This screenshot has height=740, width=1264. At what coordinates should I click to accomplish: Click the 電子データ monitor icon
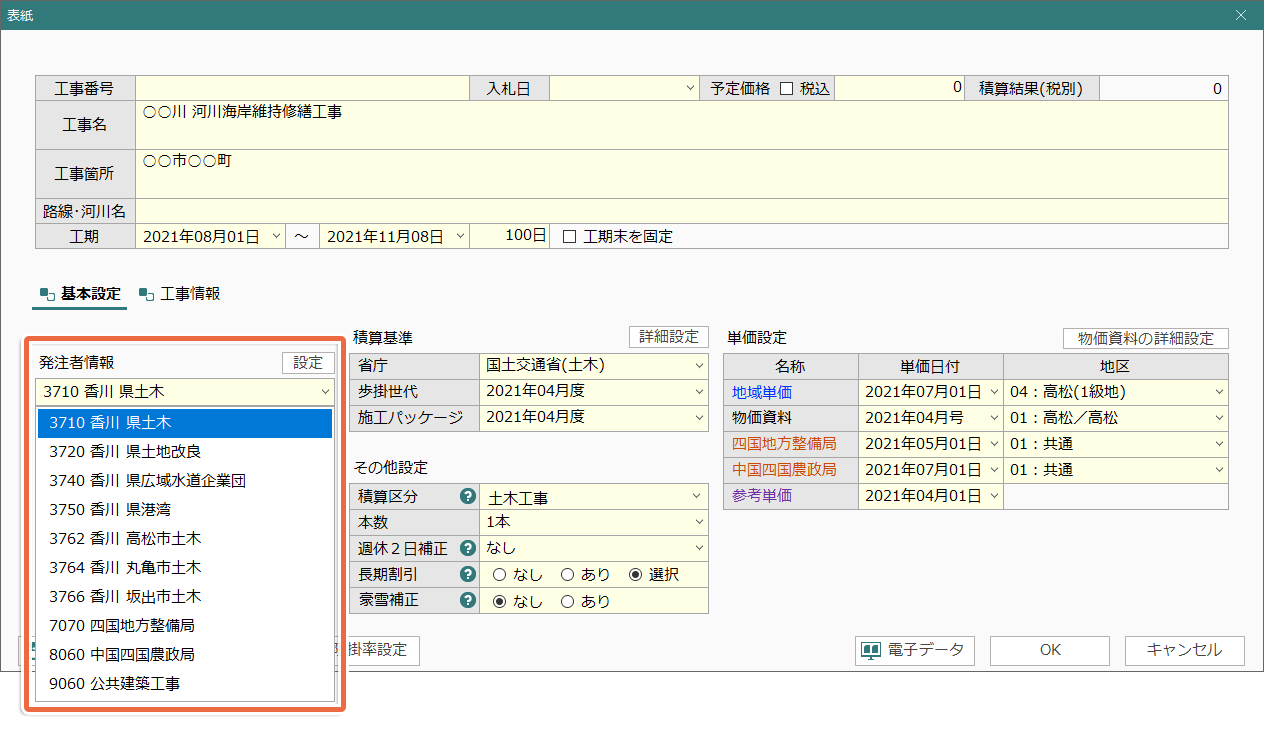pos(871,650)
